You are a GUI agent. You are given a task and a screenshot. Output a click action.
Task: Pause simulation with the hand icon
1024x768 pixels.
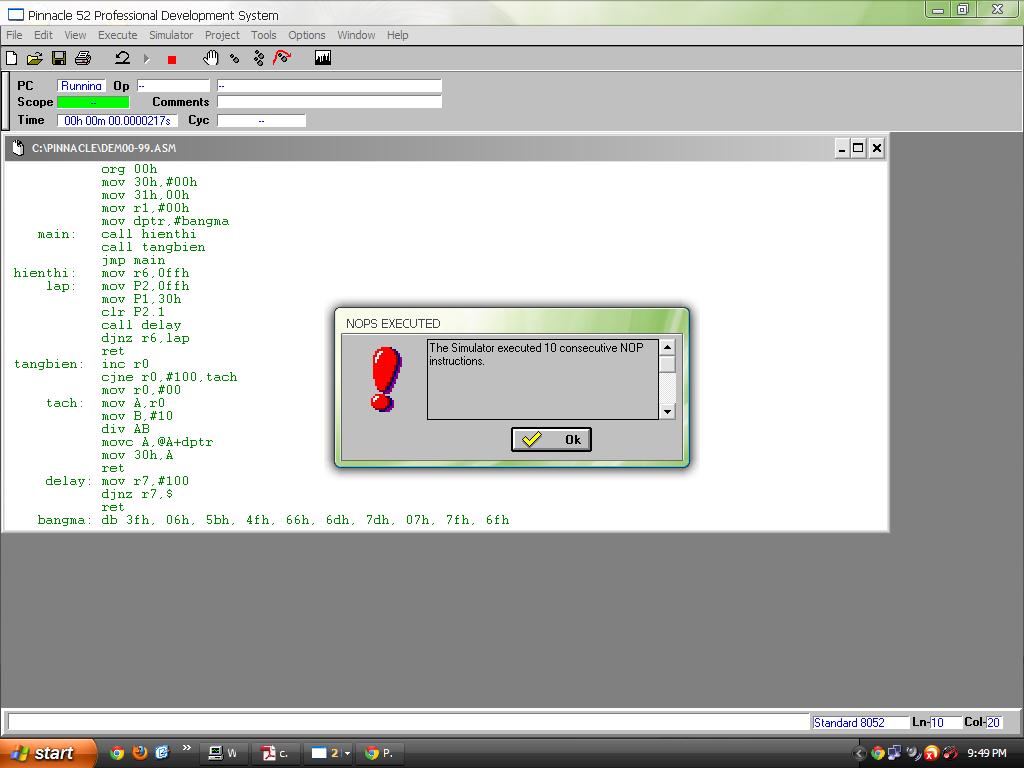(210, 58)
